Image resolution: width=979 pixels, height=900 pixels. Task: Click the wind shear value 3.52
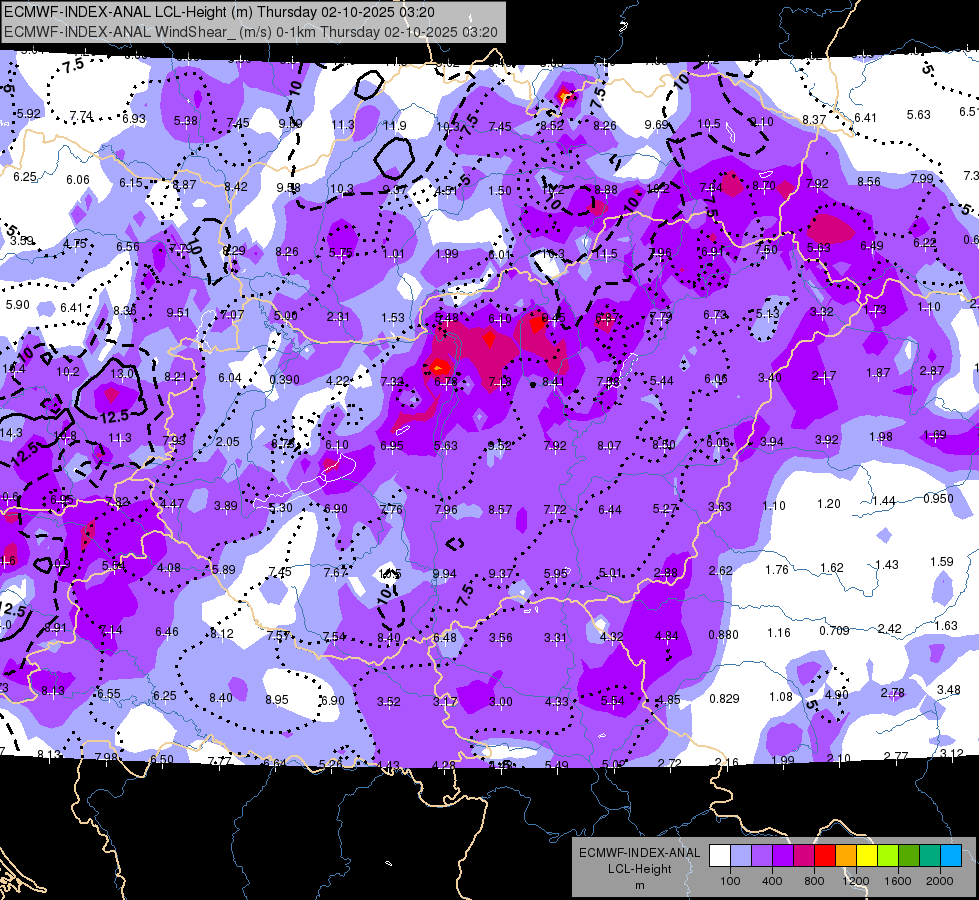tap(388, 701)
